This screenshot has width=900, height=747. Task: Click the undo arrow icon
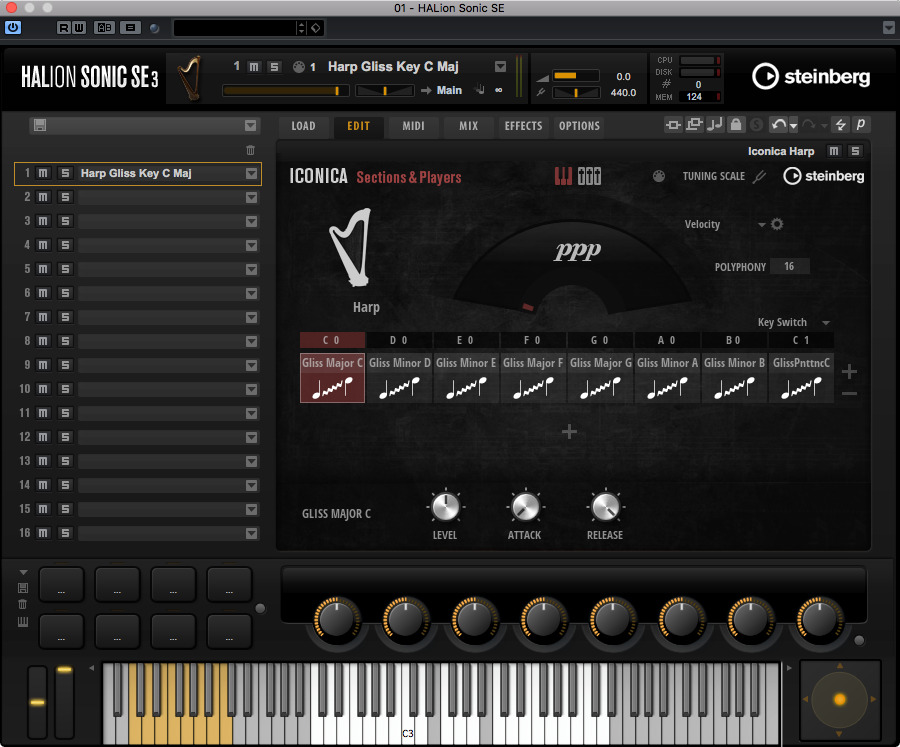click(778, 125)
